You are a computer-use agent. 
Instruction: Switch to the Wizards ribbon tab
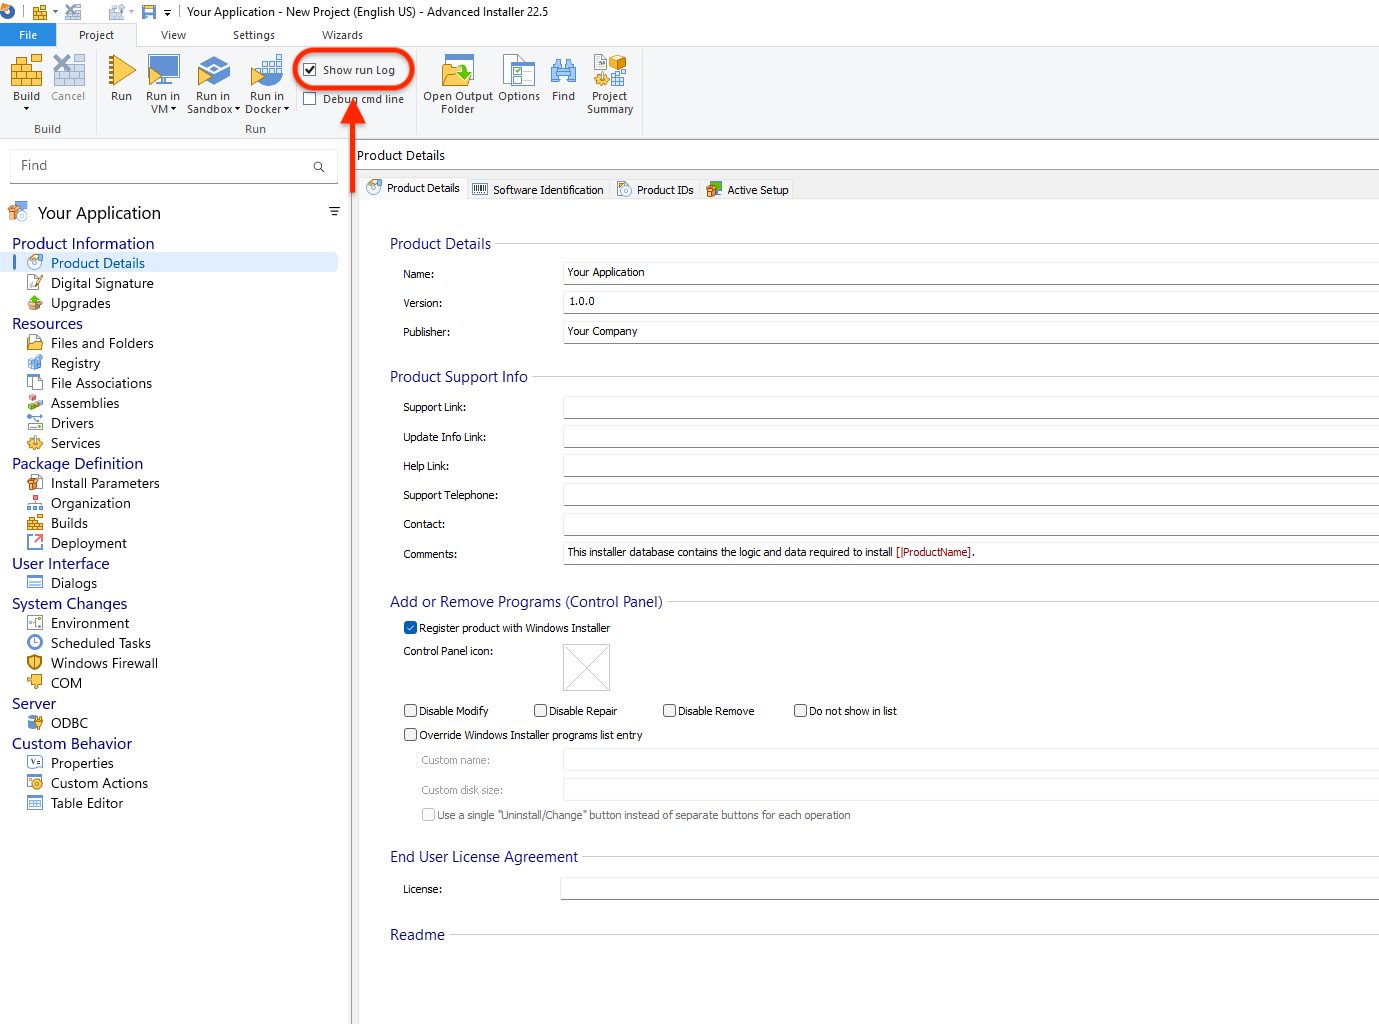point(342,35)
